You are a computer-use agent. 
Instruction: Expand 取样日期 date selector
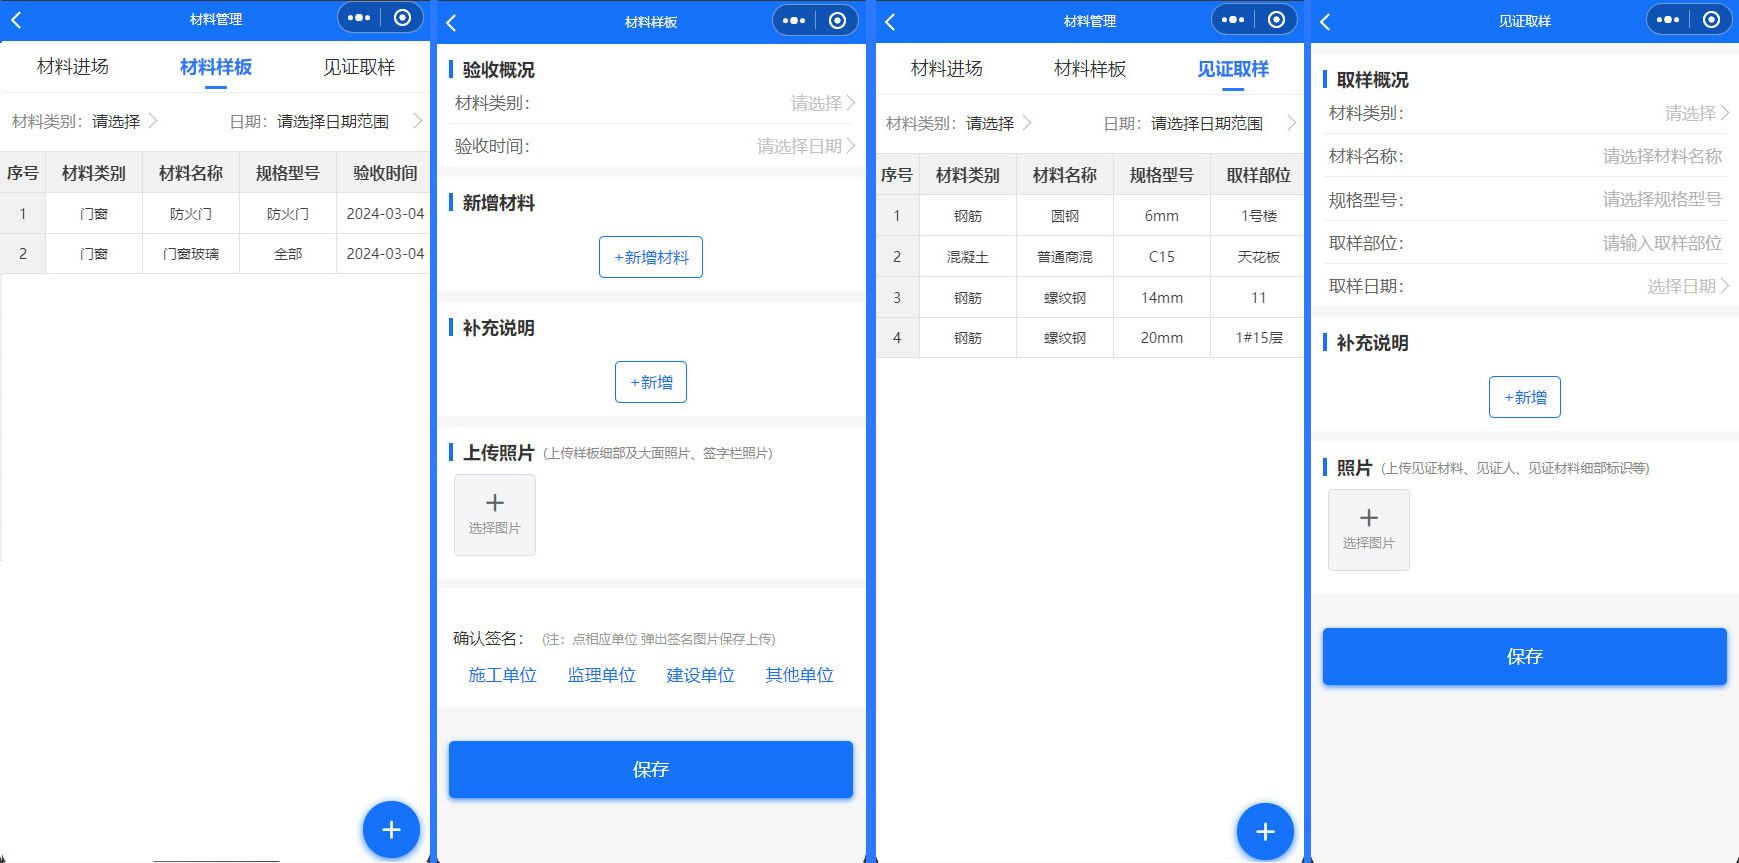click(1686, 286)
